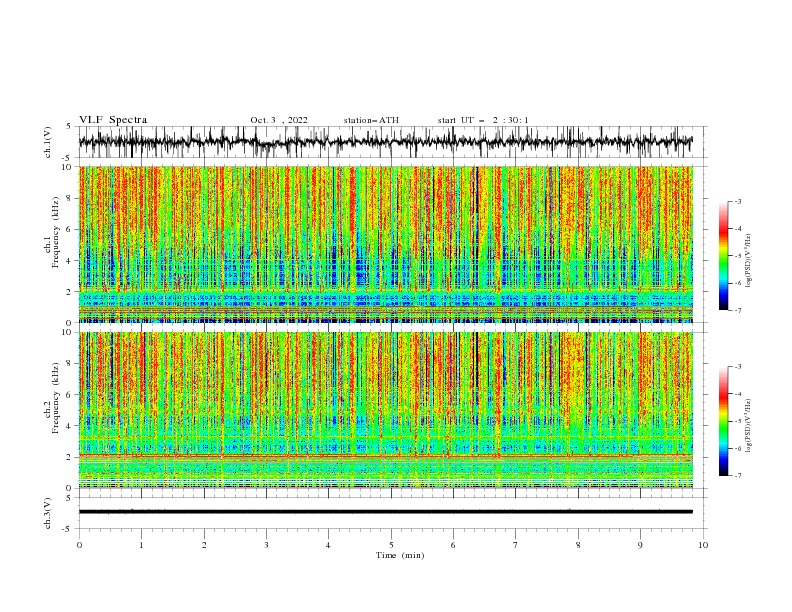Click tick label '5' on the Time axis
This screenshot has height=612, width=792.
click(391, 545)
